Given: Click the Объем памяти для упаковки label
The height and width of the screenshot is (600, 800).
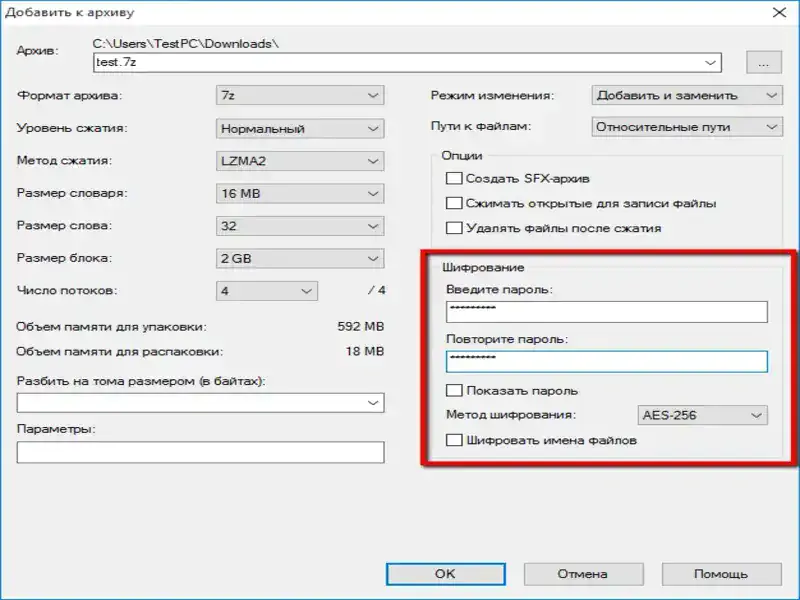Looking at the screenshot, I should [111, 327].
